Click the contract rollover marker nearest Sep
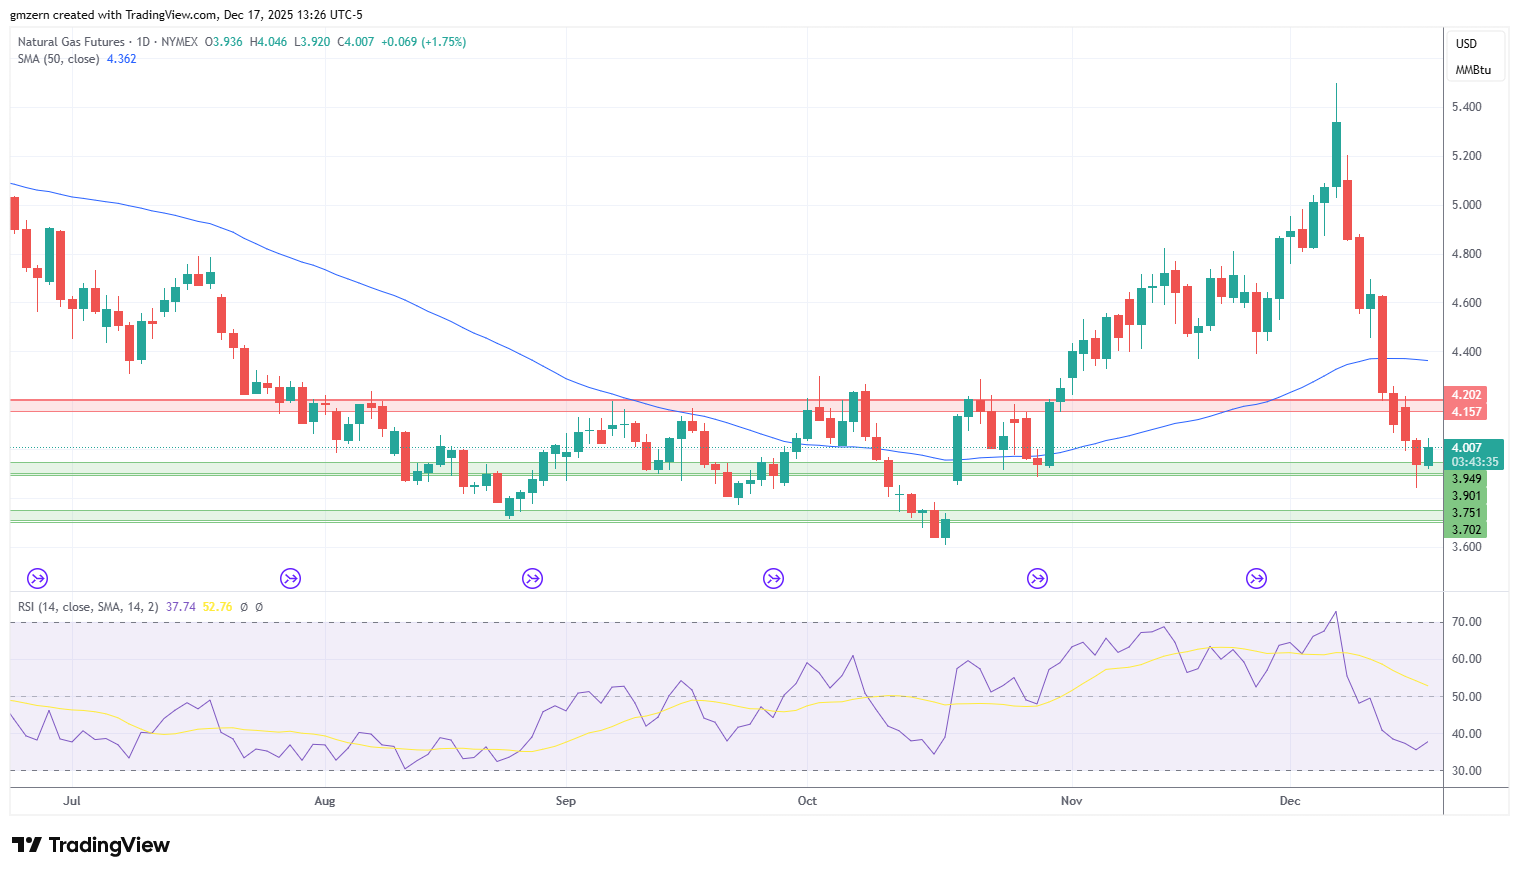Image resolution: width=1519 pixels, height=875 pixels. (x=532, y=578)
